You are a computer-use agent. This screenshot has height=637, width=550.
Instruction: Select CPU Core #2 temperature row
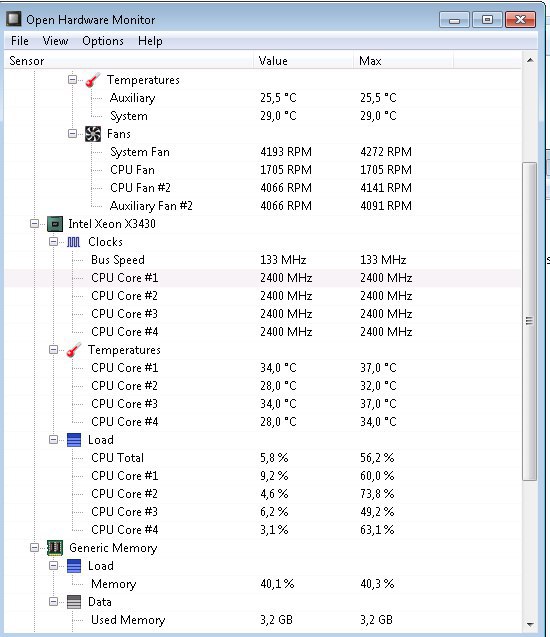click(x=263, y=386)
